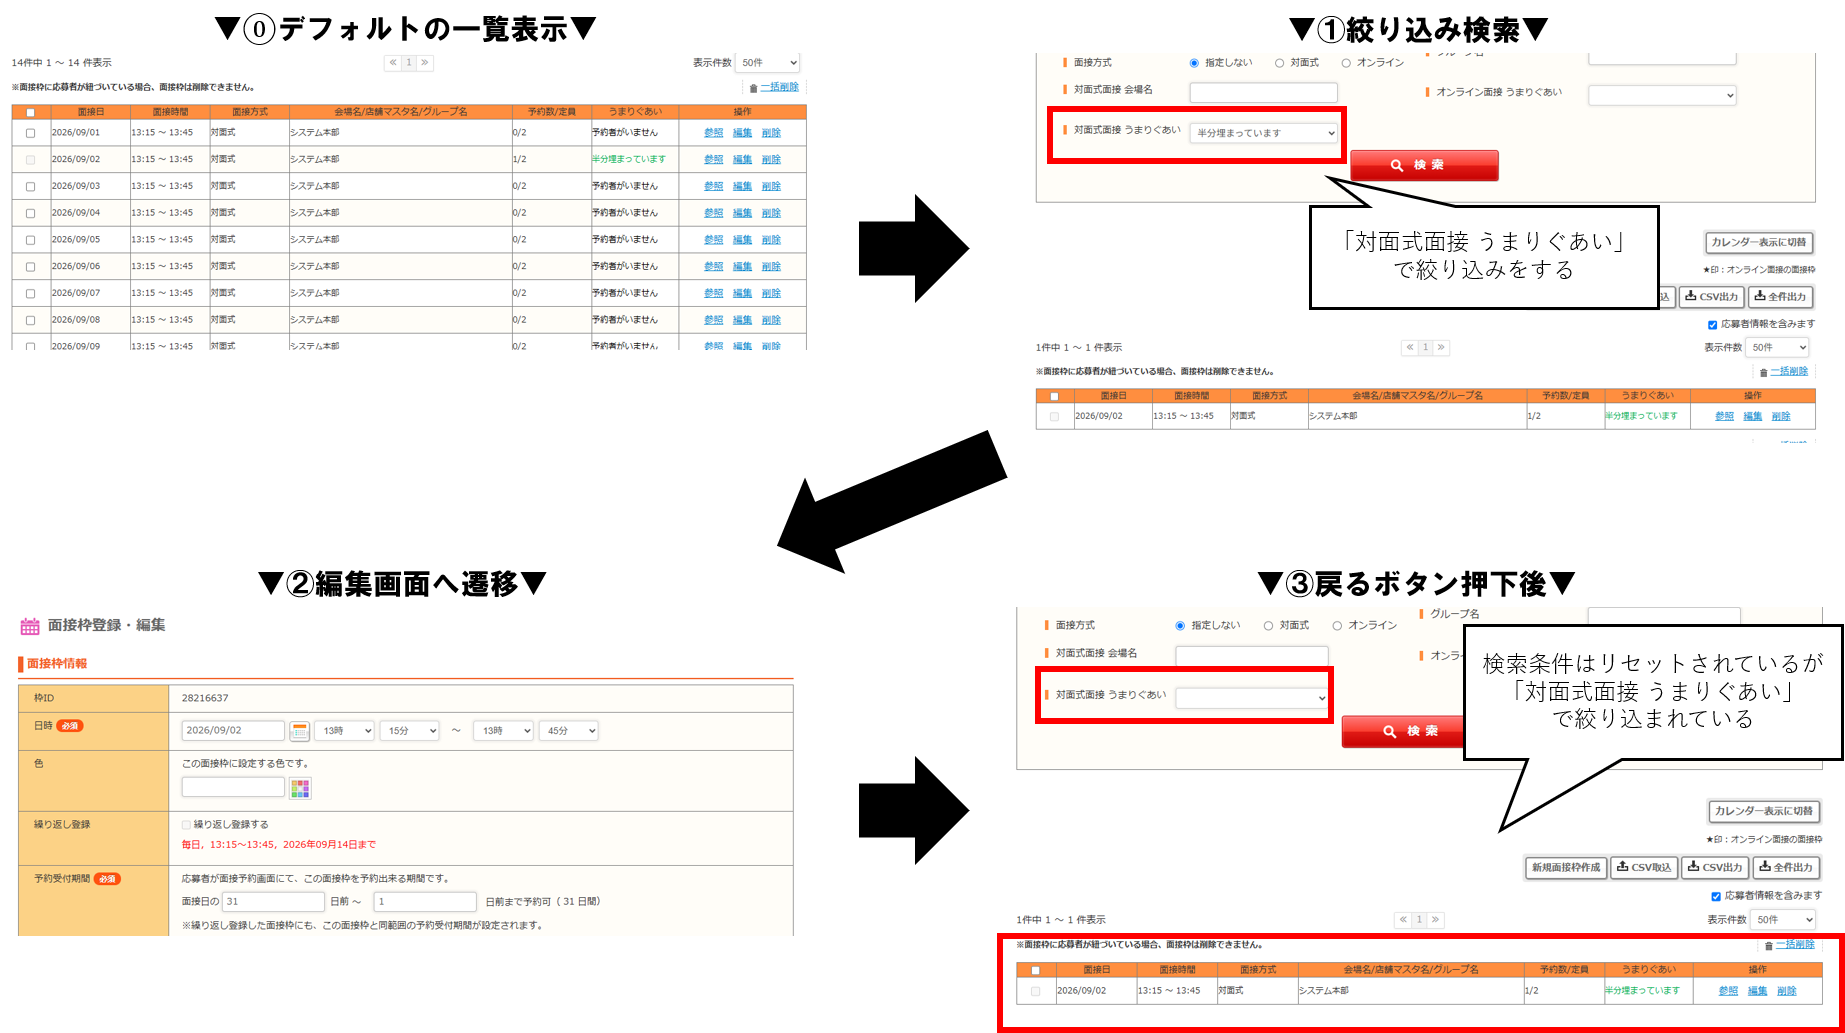The image size is (1845, 1033).
Task: Go to next page » in default list panel
Action: (x=425, y=63)
